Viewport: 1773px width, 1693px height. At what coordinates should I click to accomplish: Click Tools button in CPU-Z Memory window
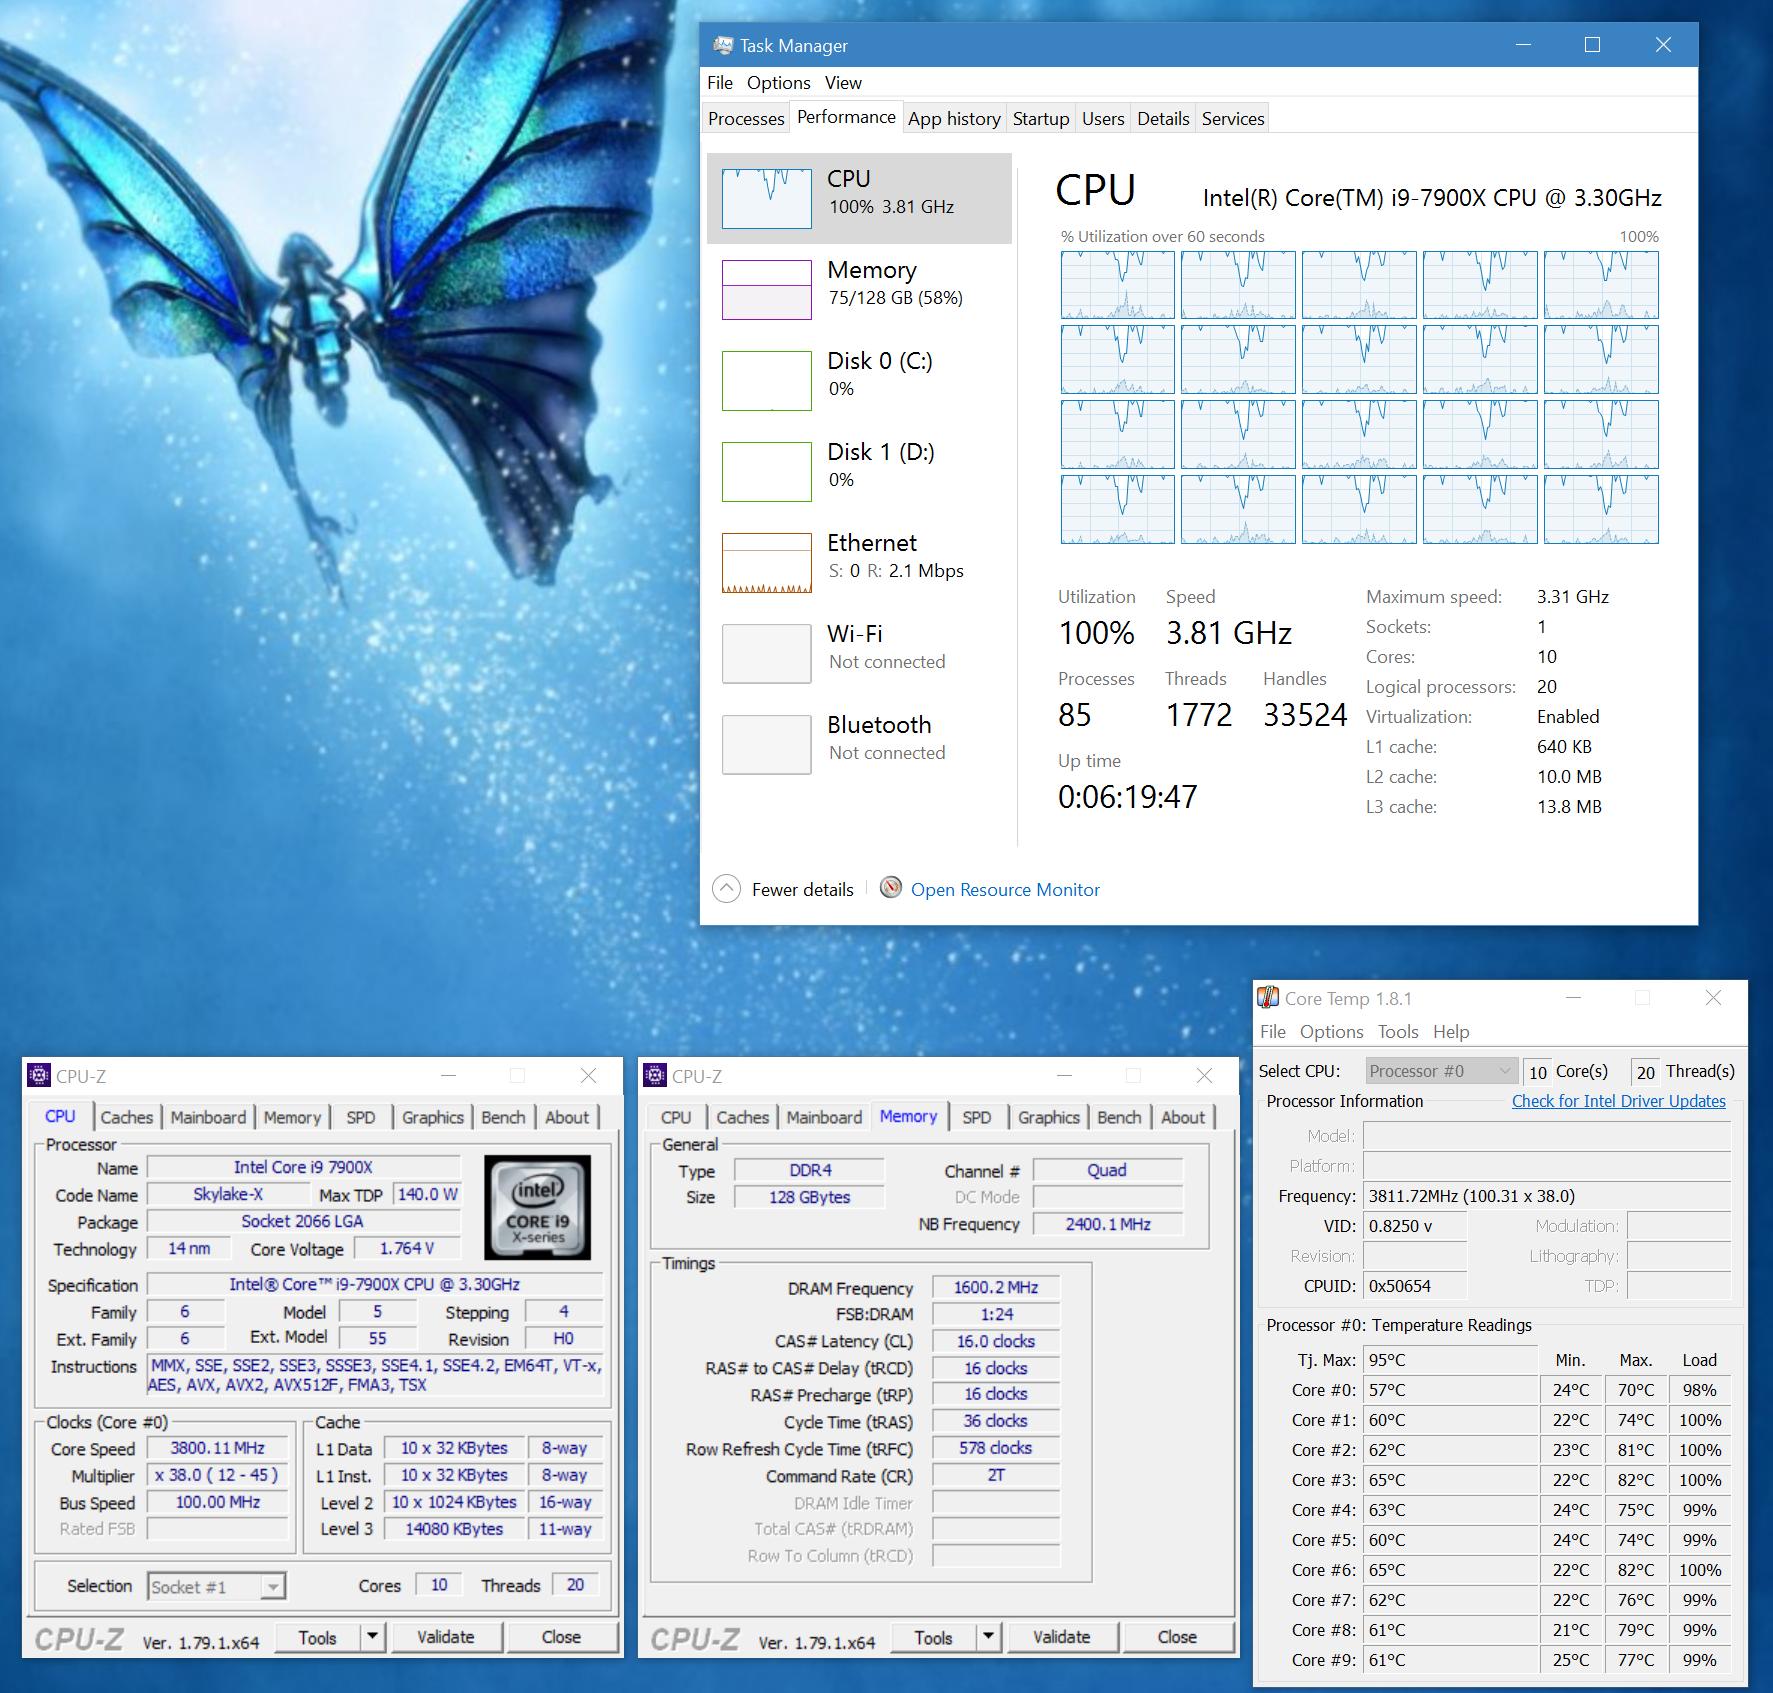(x=933, y=1637)
